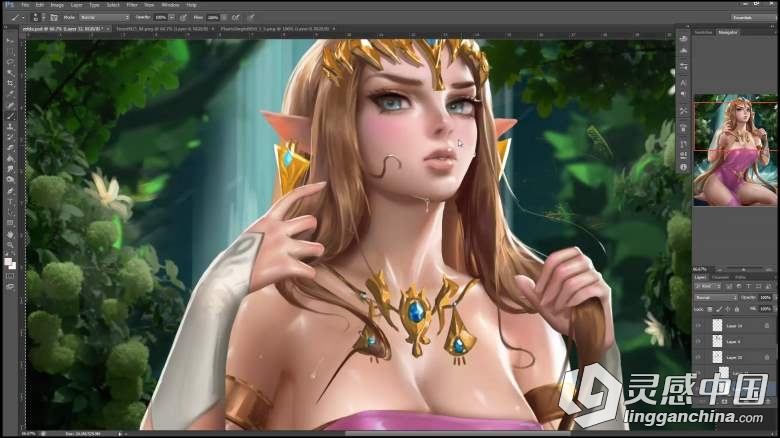Select the Clone Stamp tool
The height and width of the screenshot is (438, 780).
pyautogui.click(x=10, y=127)
